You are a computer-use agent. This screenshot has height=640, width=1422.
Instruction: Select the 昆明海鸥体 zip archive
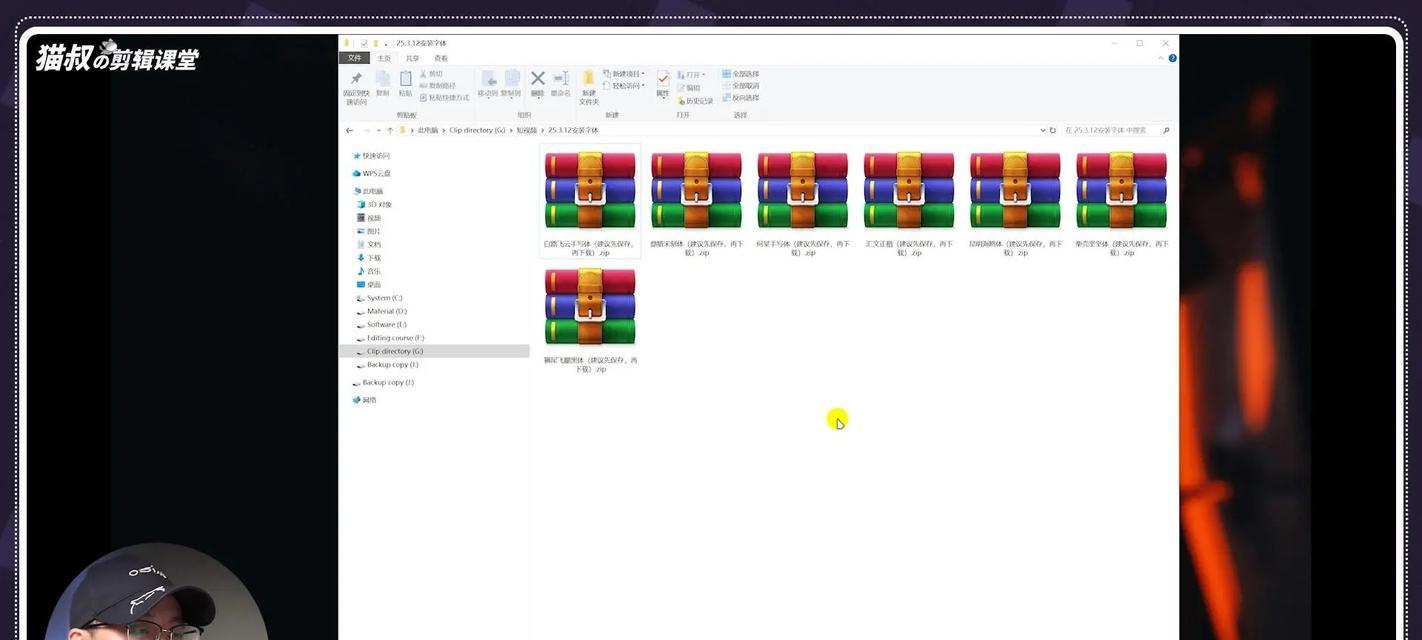coord(1015,203)
